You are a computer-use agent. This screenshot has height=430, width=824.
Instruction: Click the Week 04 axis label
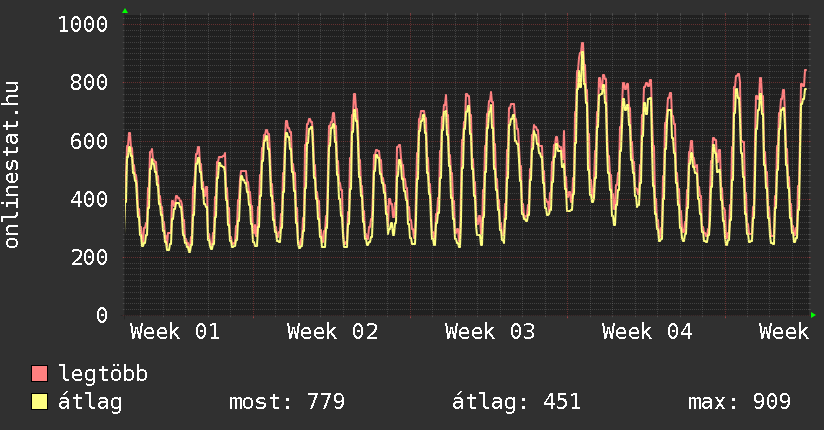coord(647,332)
